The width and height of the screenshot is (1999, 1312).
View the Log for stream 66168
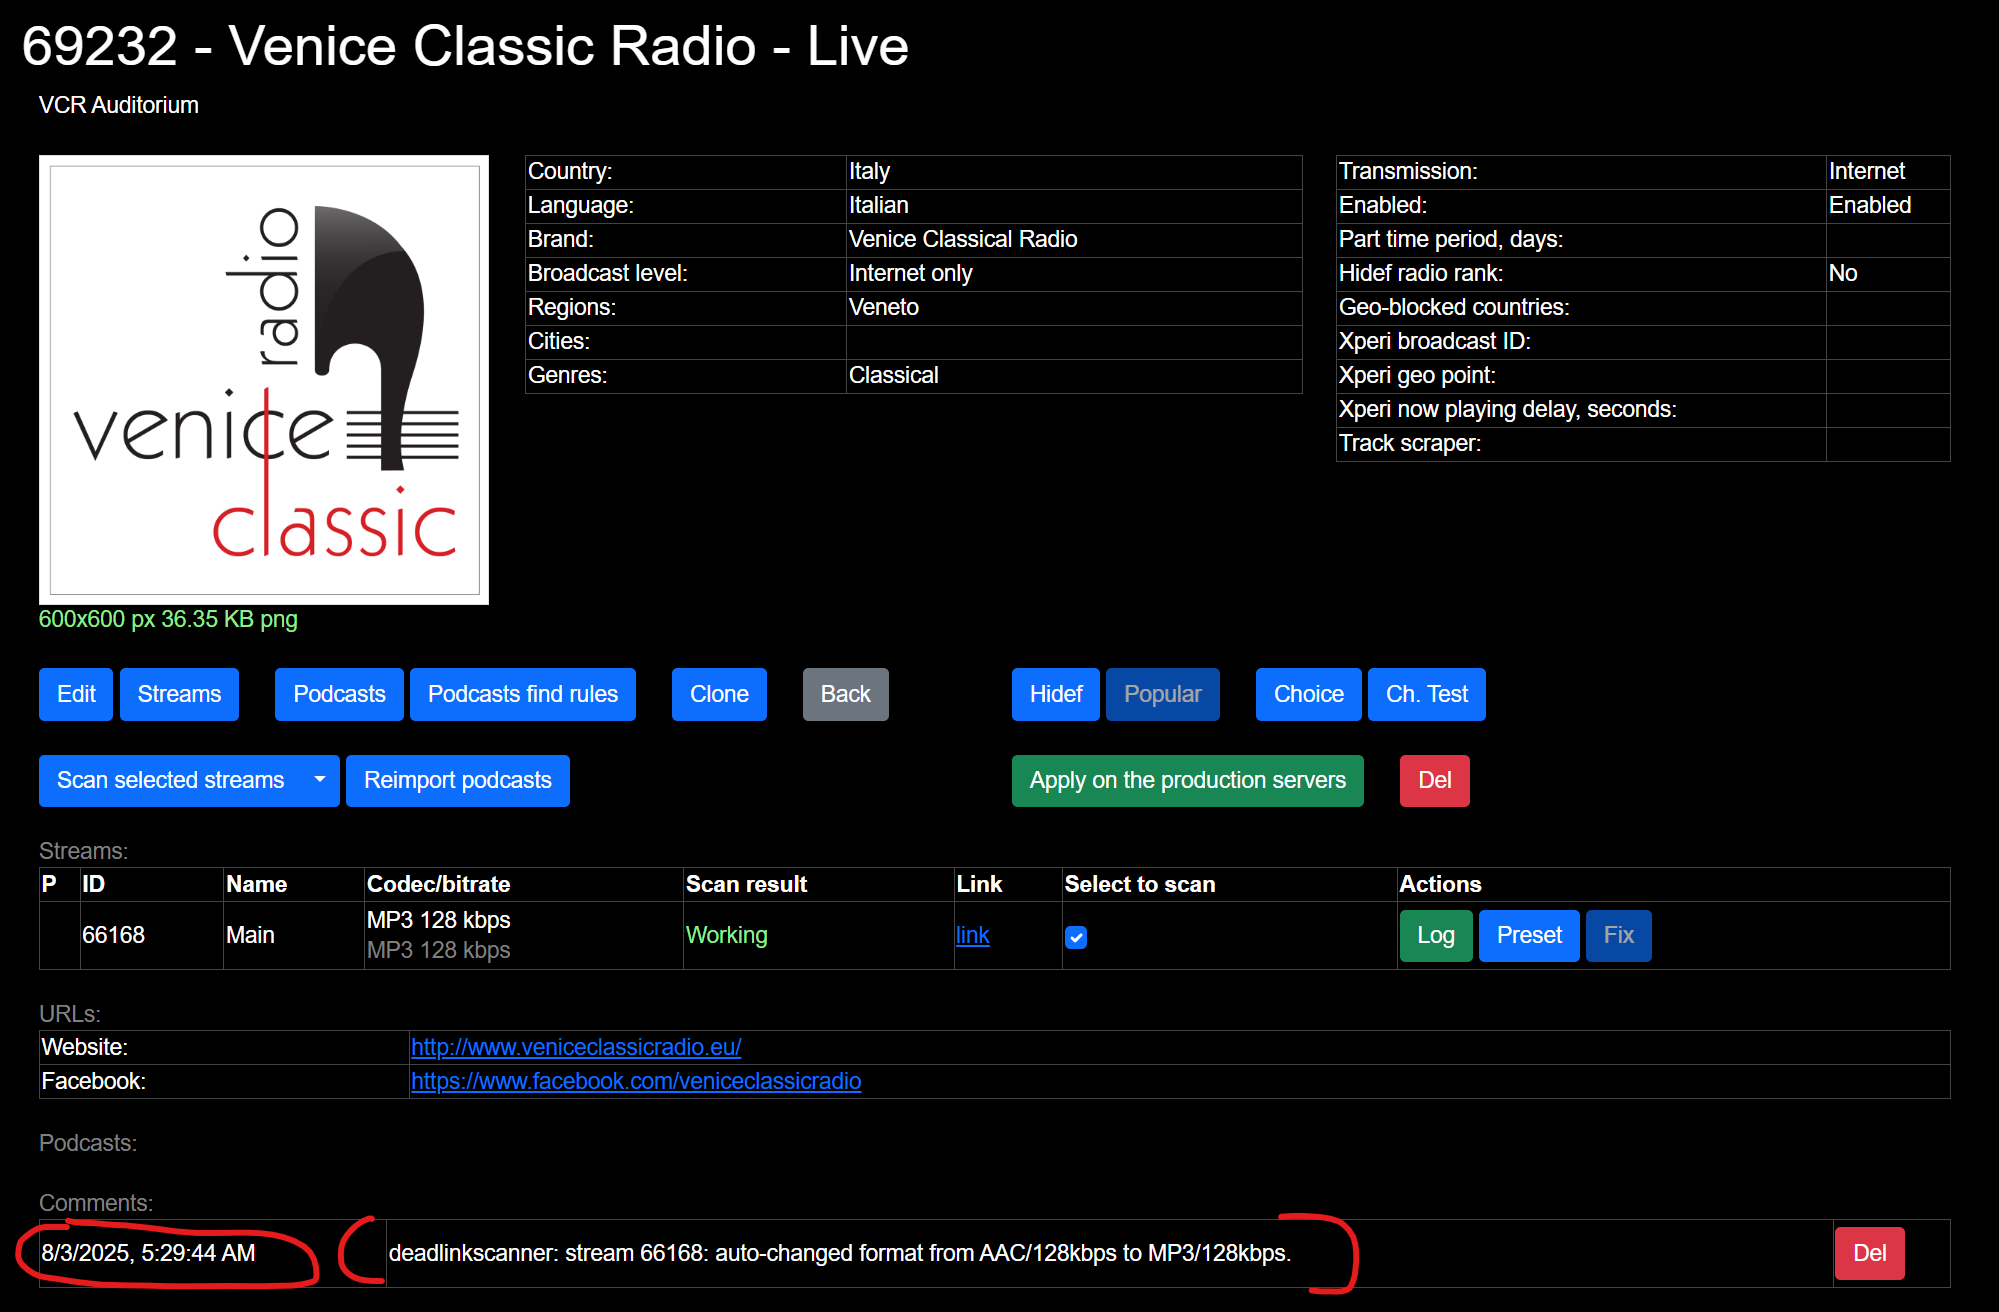[1435, 935]
